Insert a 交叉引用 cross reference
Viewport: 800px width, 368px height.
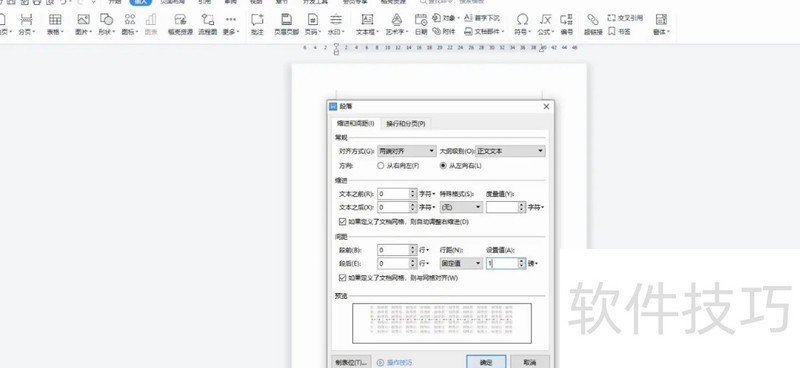pos(626,18)
